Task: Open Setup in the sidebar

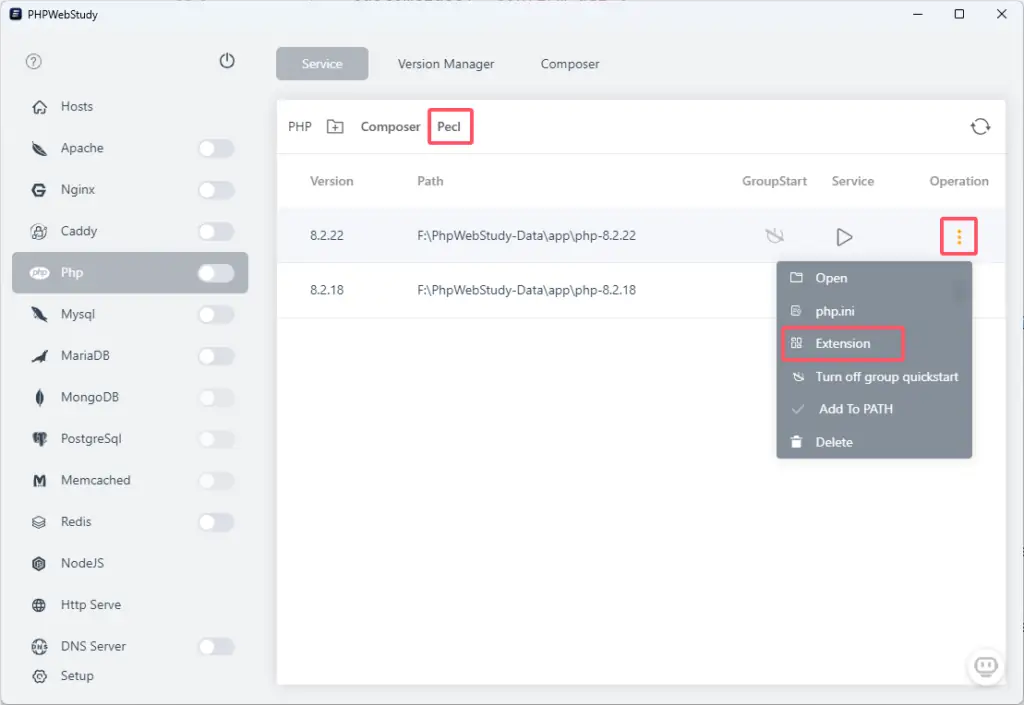Action: (x=76, y=676)
